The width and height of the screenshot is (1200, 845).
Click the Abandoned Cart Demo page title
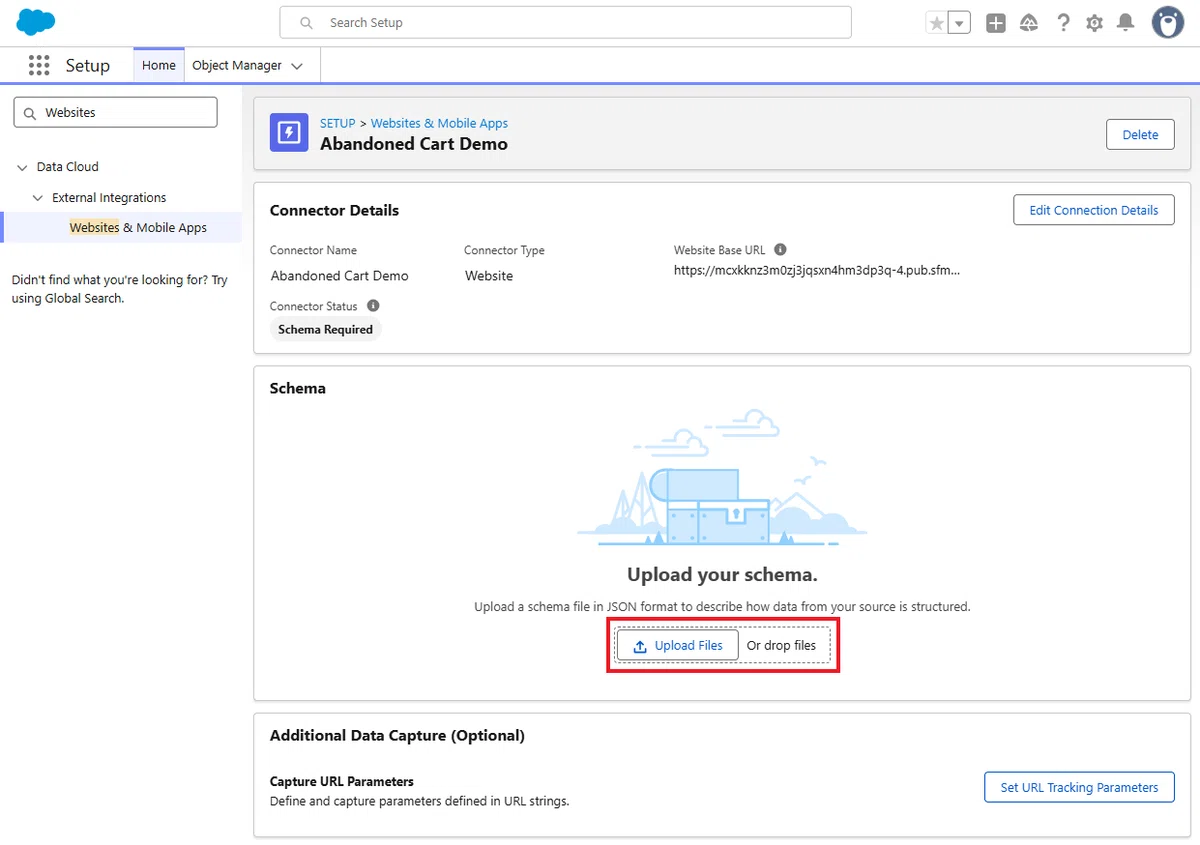pyautogui.click(x=414, y=144)
